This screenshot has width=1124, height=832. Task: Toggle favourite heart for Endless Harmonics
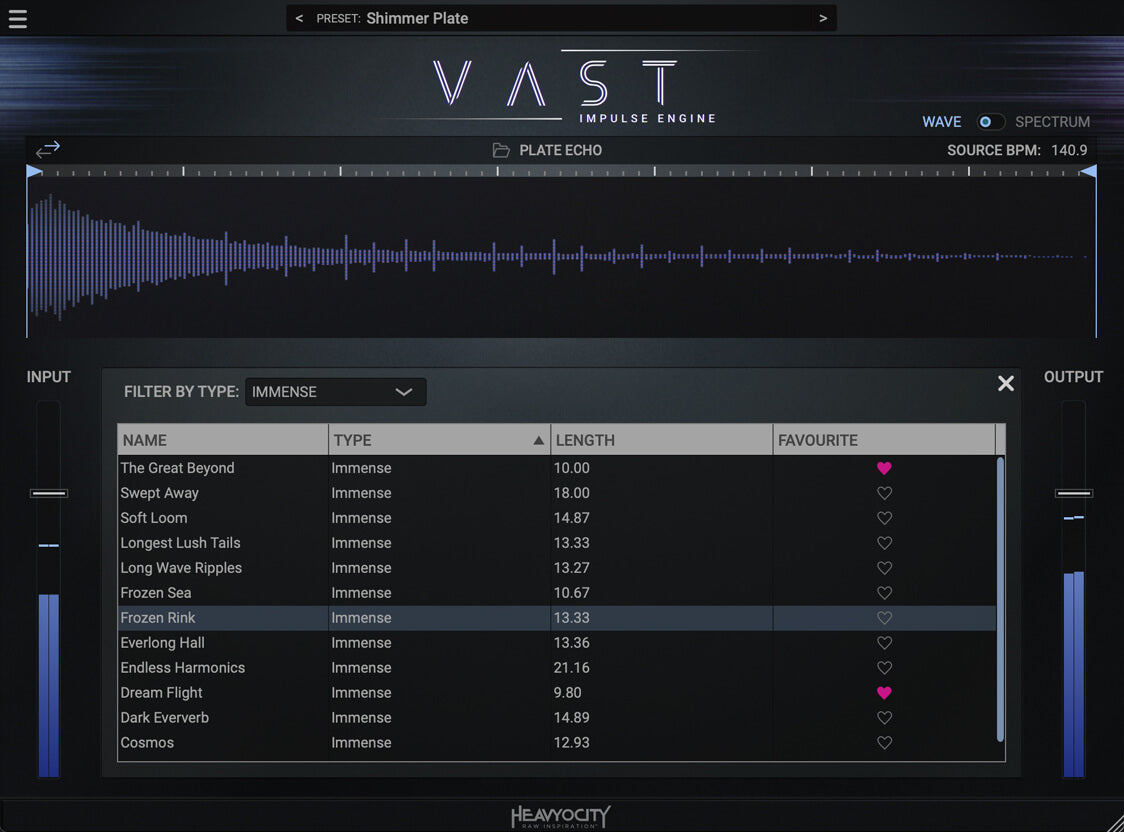(884, 668)
